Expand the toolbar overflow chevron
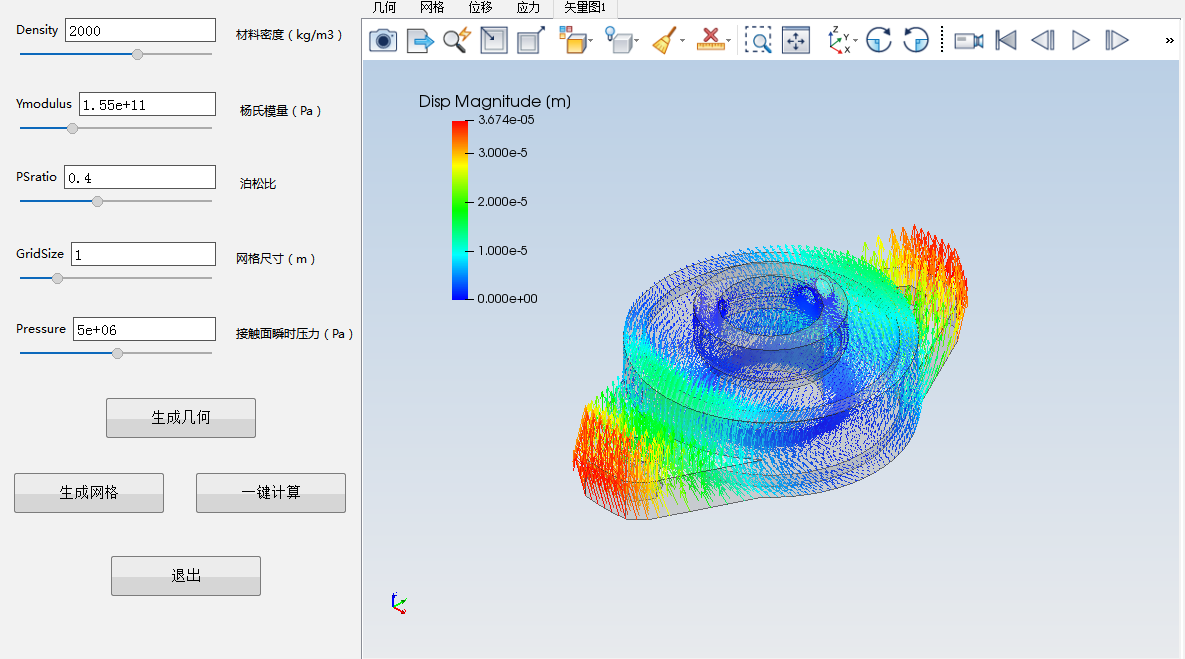This screenshot has height=659, width=1185. [1170, 41]
